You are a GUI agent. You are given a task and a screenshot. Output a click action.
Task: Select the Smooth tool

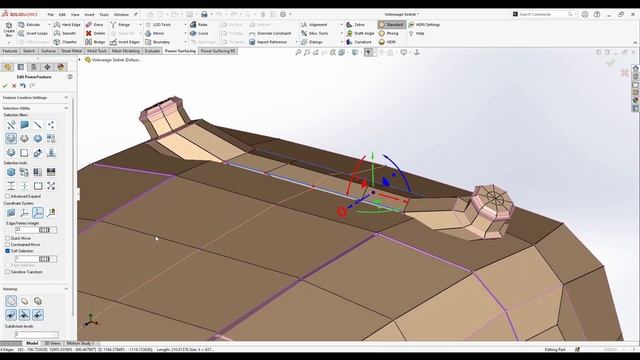65,33
